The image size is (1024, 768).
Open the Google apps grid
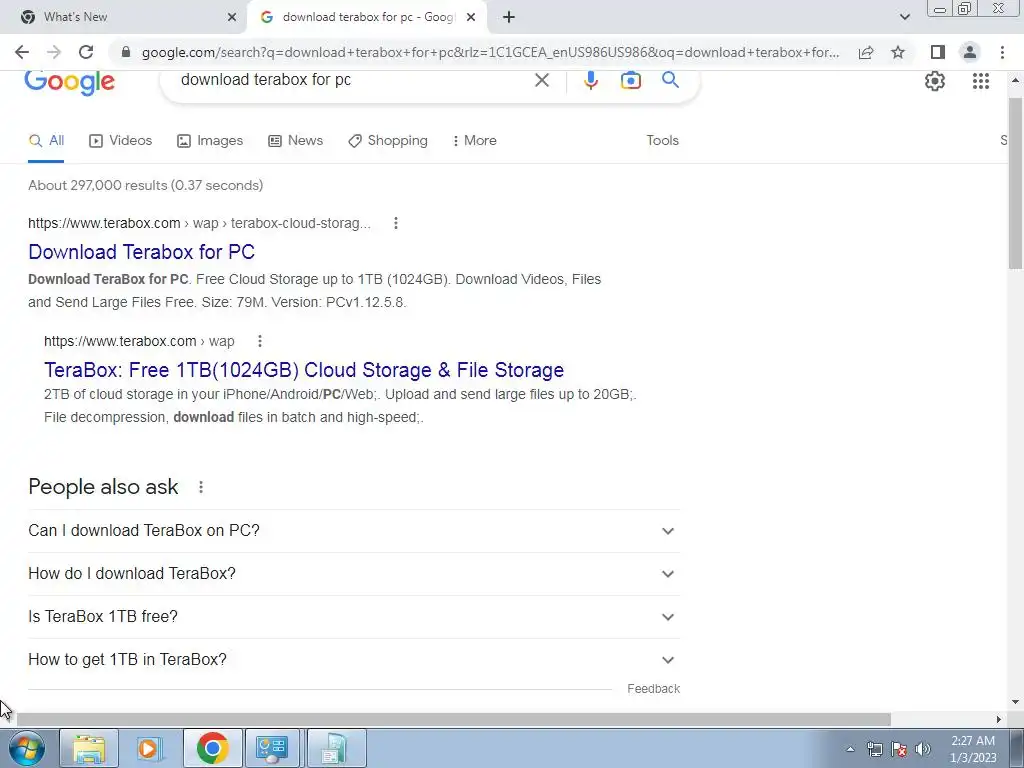tap(980, 81)
